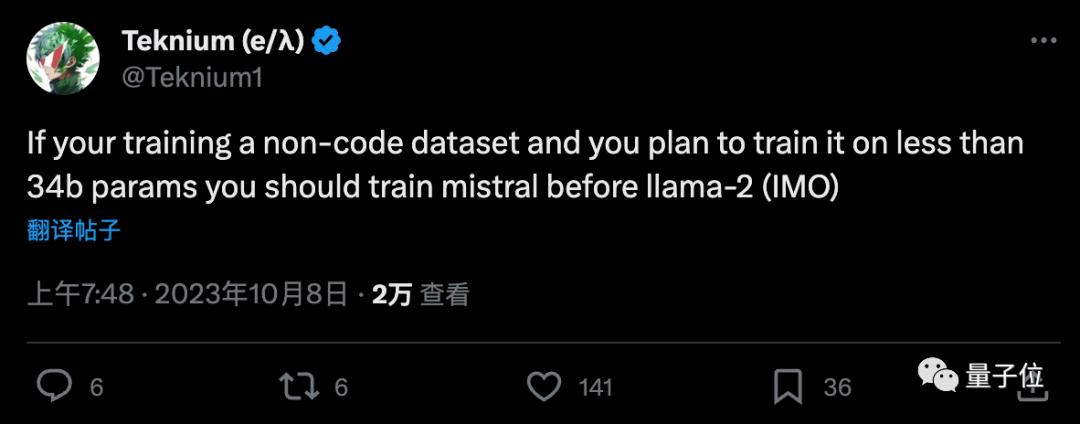Click the repost count 6 beside the arrows
Image resolution: width=1080 pixels, height=424 pixels.
point(341,387)
